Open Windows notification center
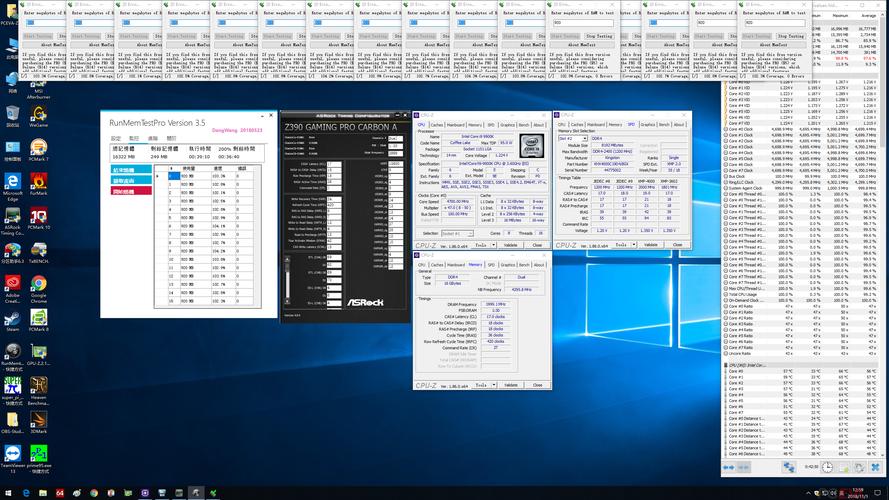 [877, 493]
